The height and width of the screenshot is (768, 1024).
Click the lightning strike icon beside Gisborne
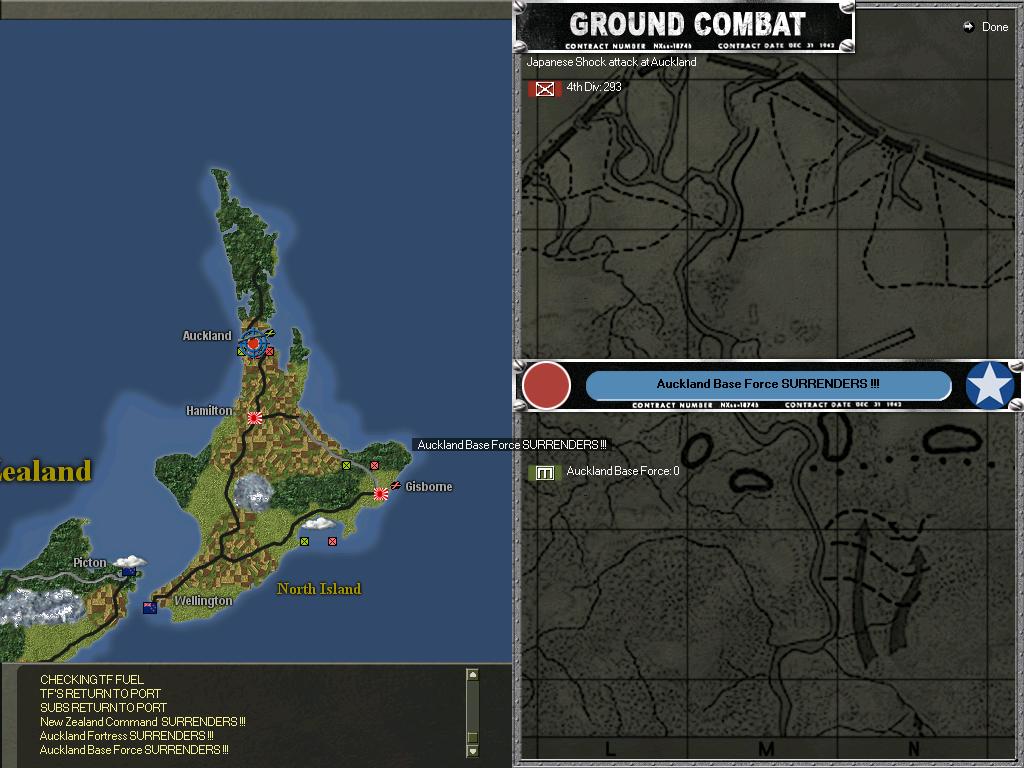coord(396,486)
